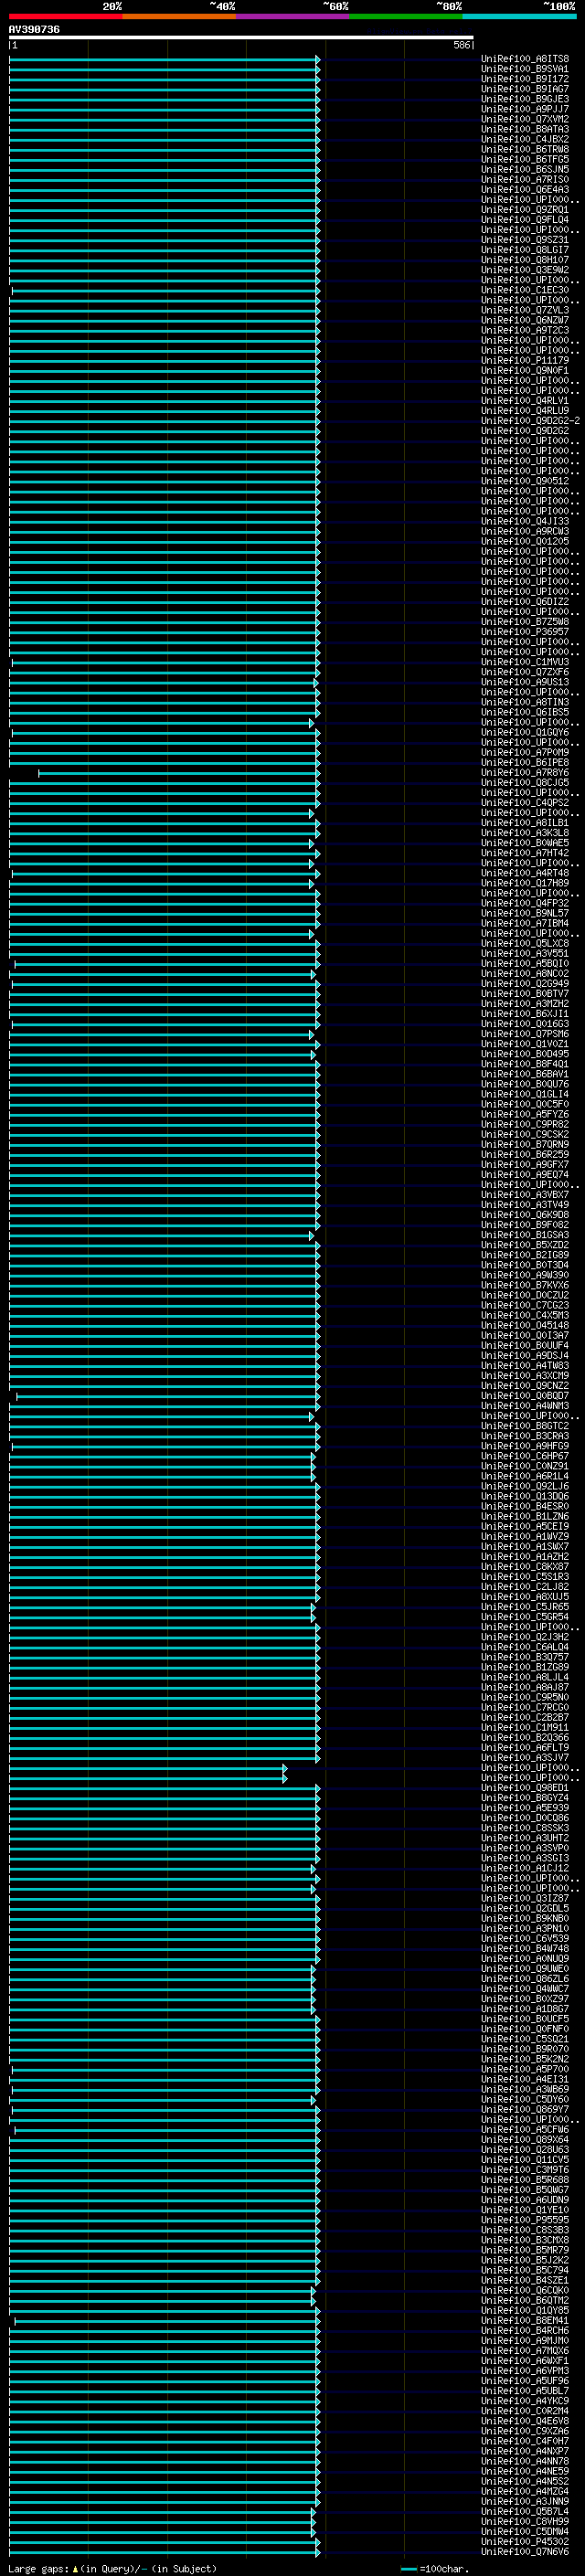Open hit UniRef100_C4JBX2

click(525, 139)
